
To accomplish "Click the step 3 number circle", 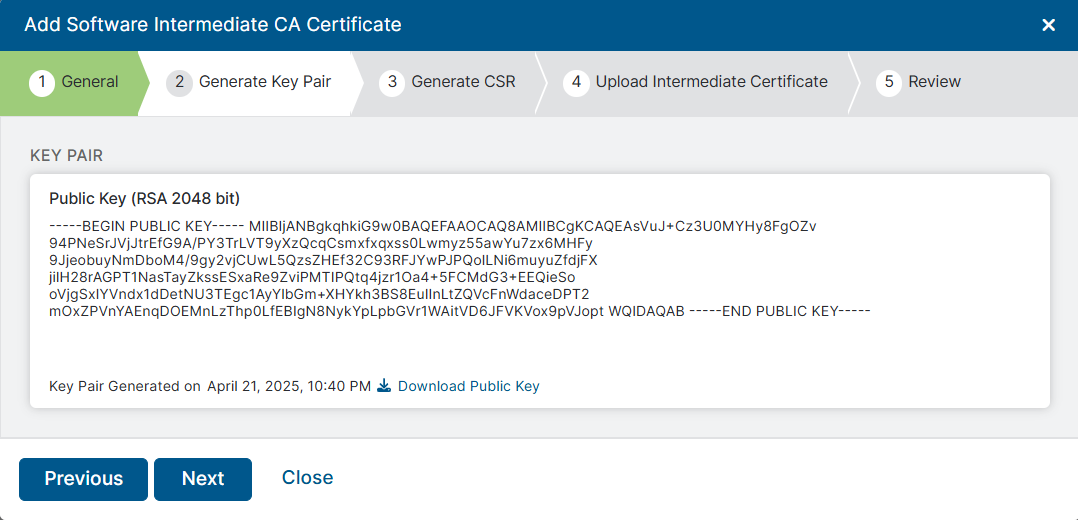I will 392,82.
